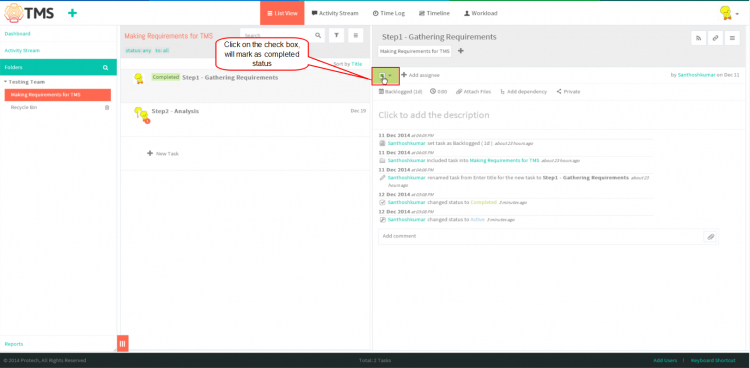This screenshot has width=750, height=368.
Task: Click the filter funnel icon
Action: coord(337,35)
